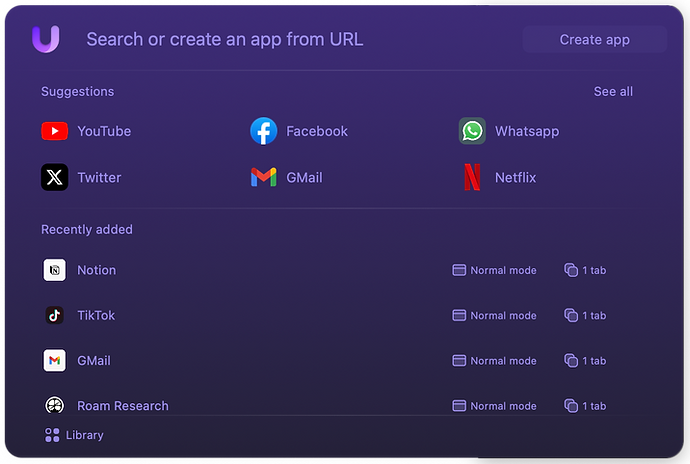
Task: Click the mode window icon in Roam Research row
Action: [459, 405]
